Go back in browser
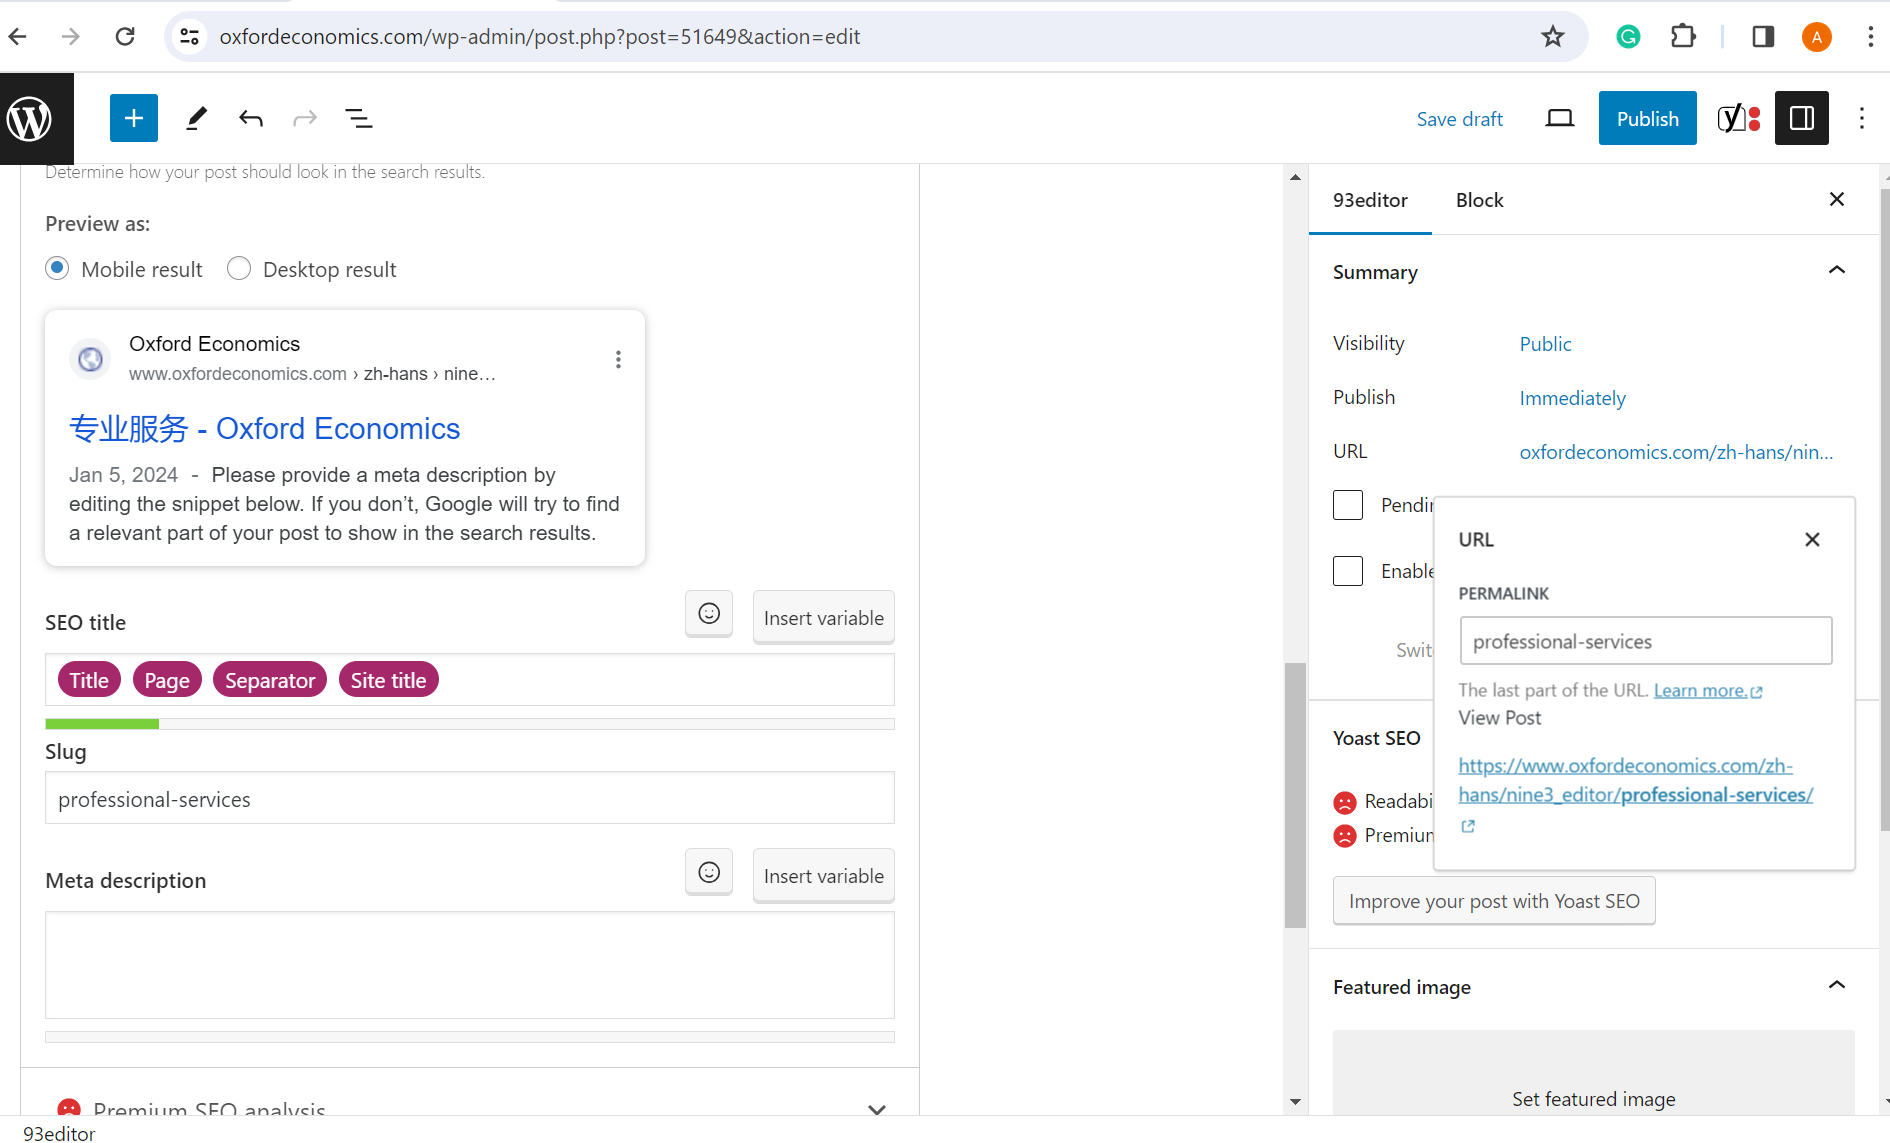 point(18,37)
